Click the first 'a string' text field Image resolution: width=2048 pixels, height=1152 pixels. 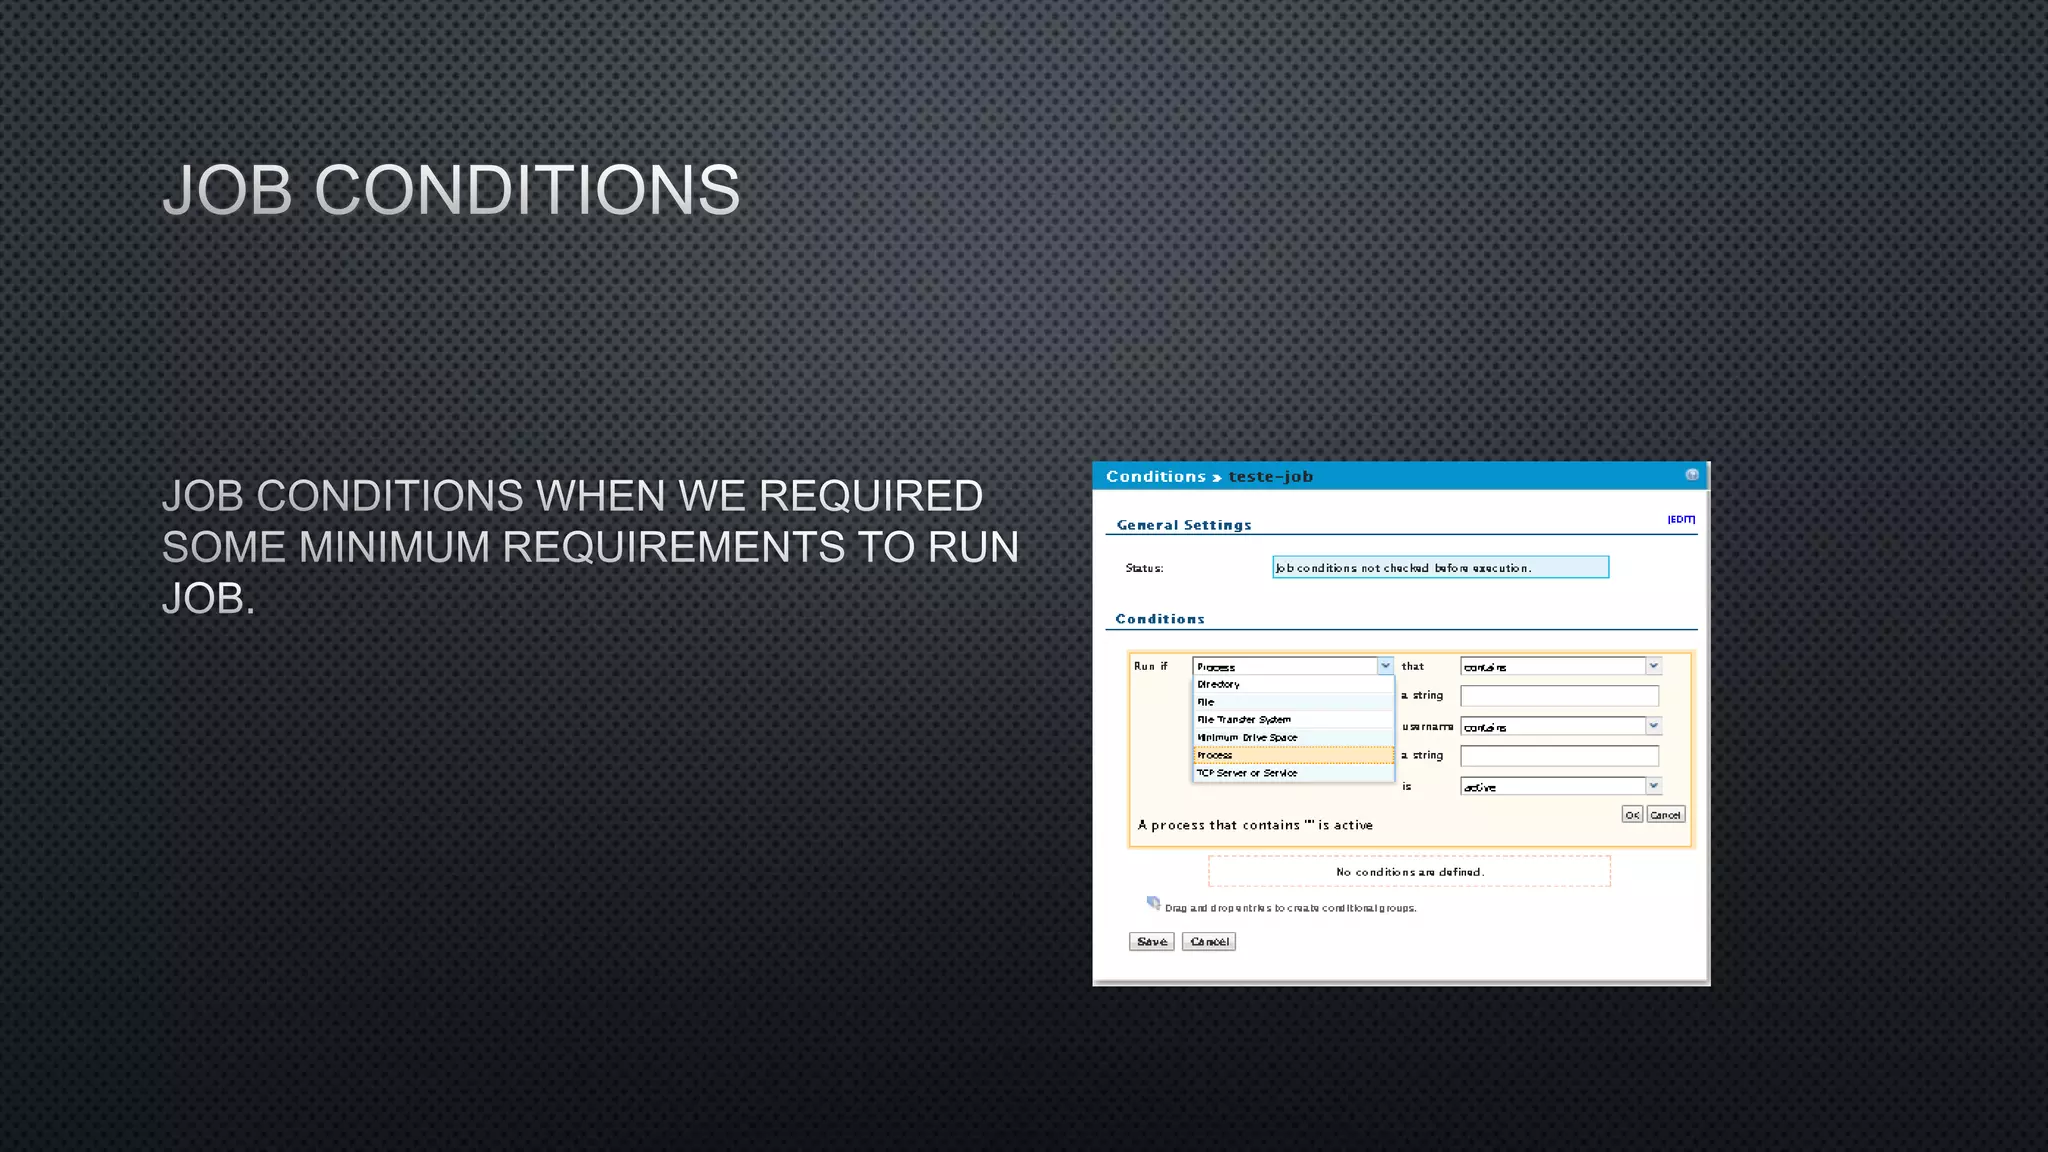click(1559, 695)
